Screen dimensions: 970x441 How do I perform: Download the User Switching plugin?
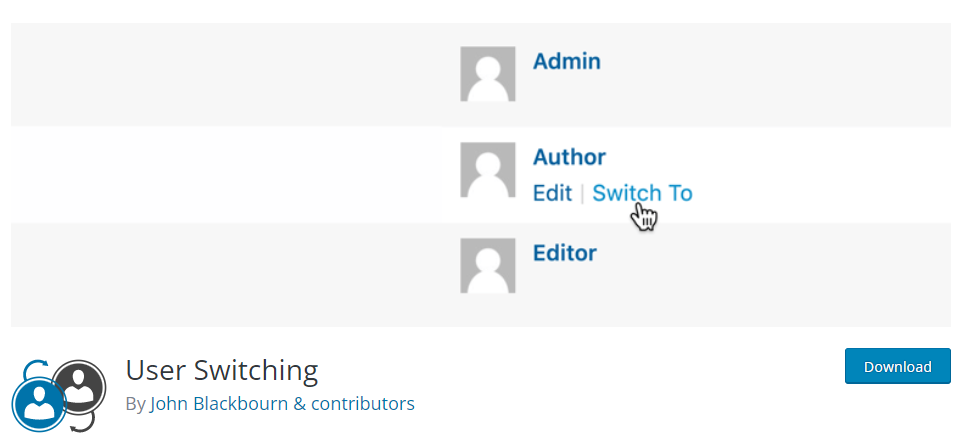pos(898,366)
